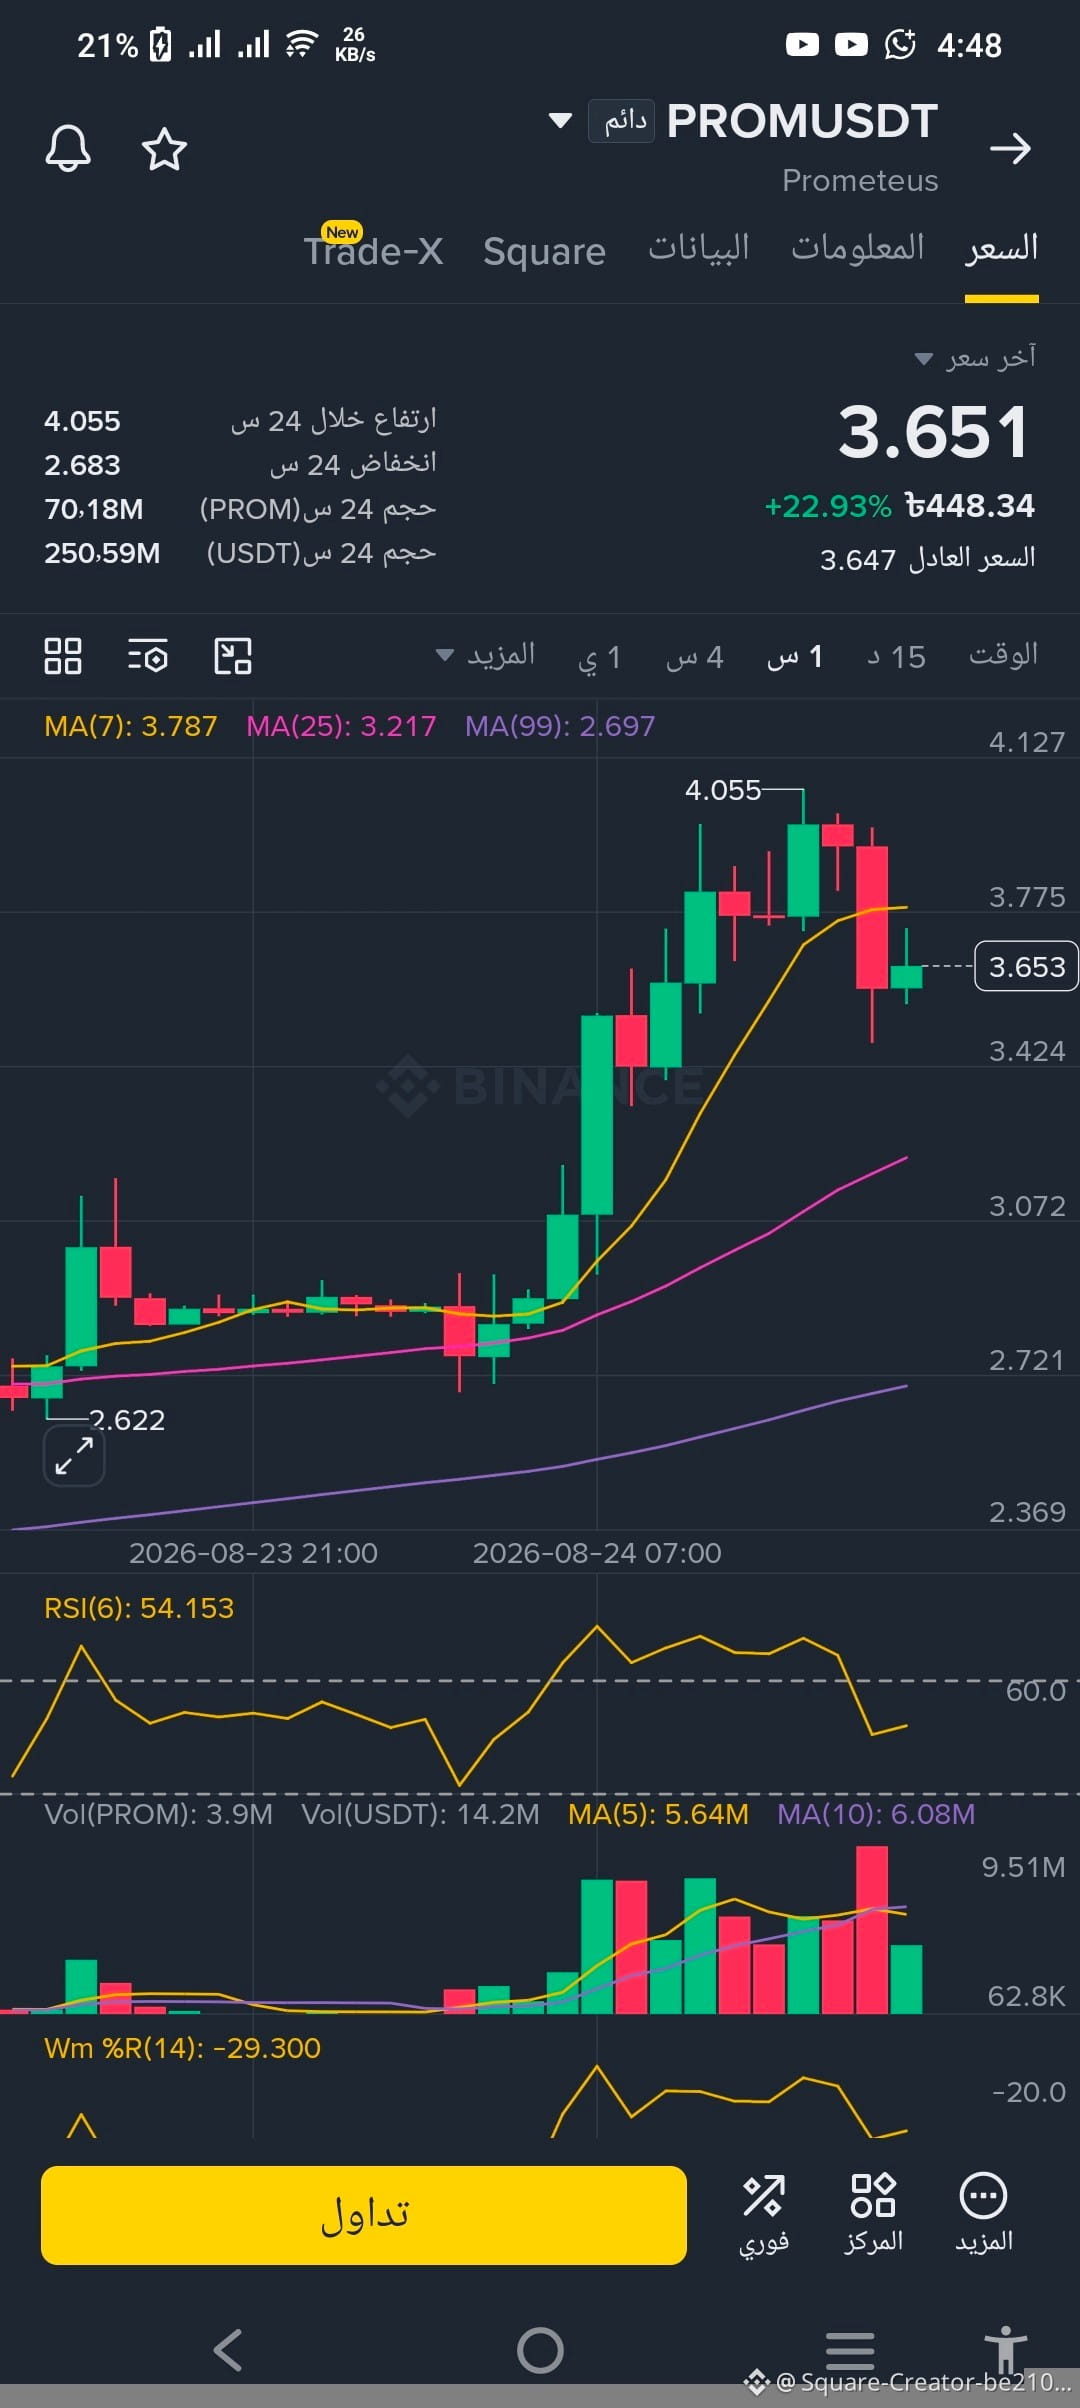
Task: Select the الوقت time line chart option
Action: (1003, 655)
